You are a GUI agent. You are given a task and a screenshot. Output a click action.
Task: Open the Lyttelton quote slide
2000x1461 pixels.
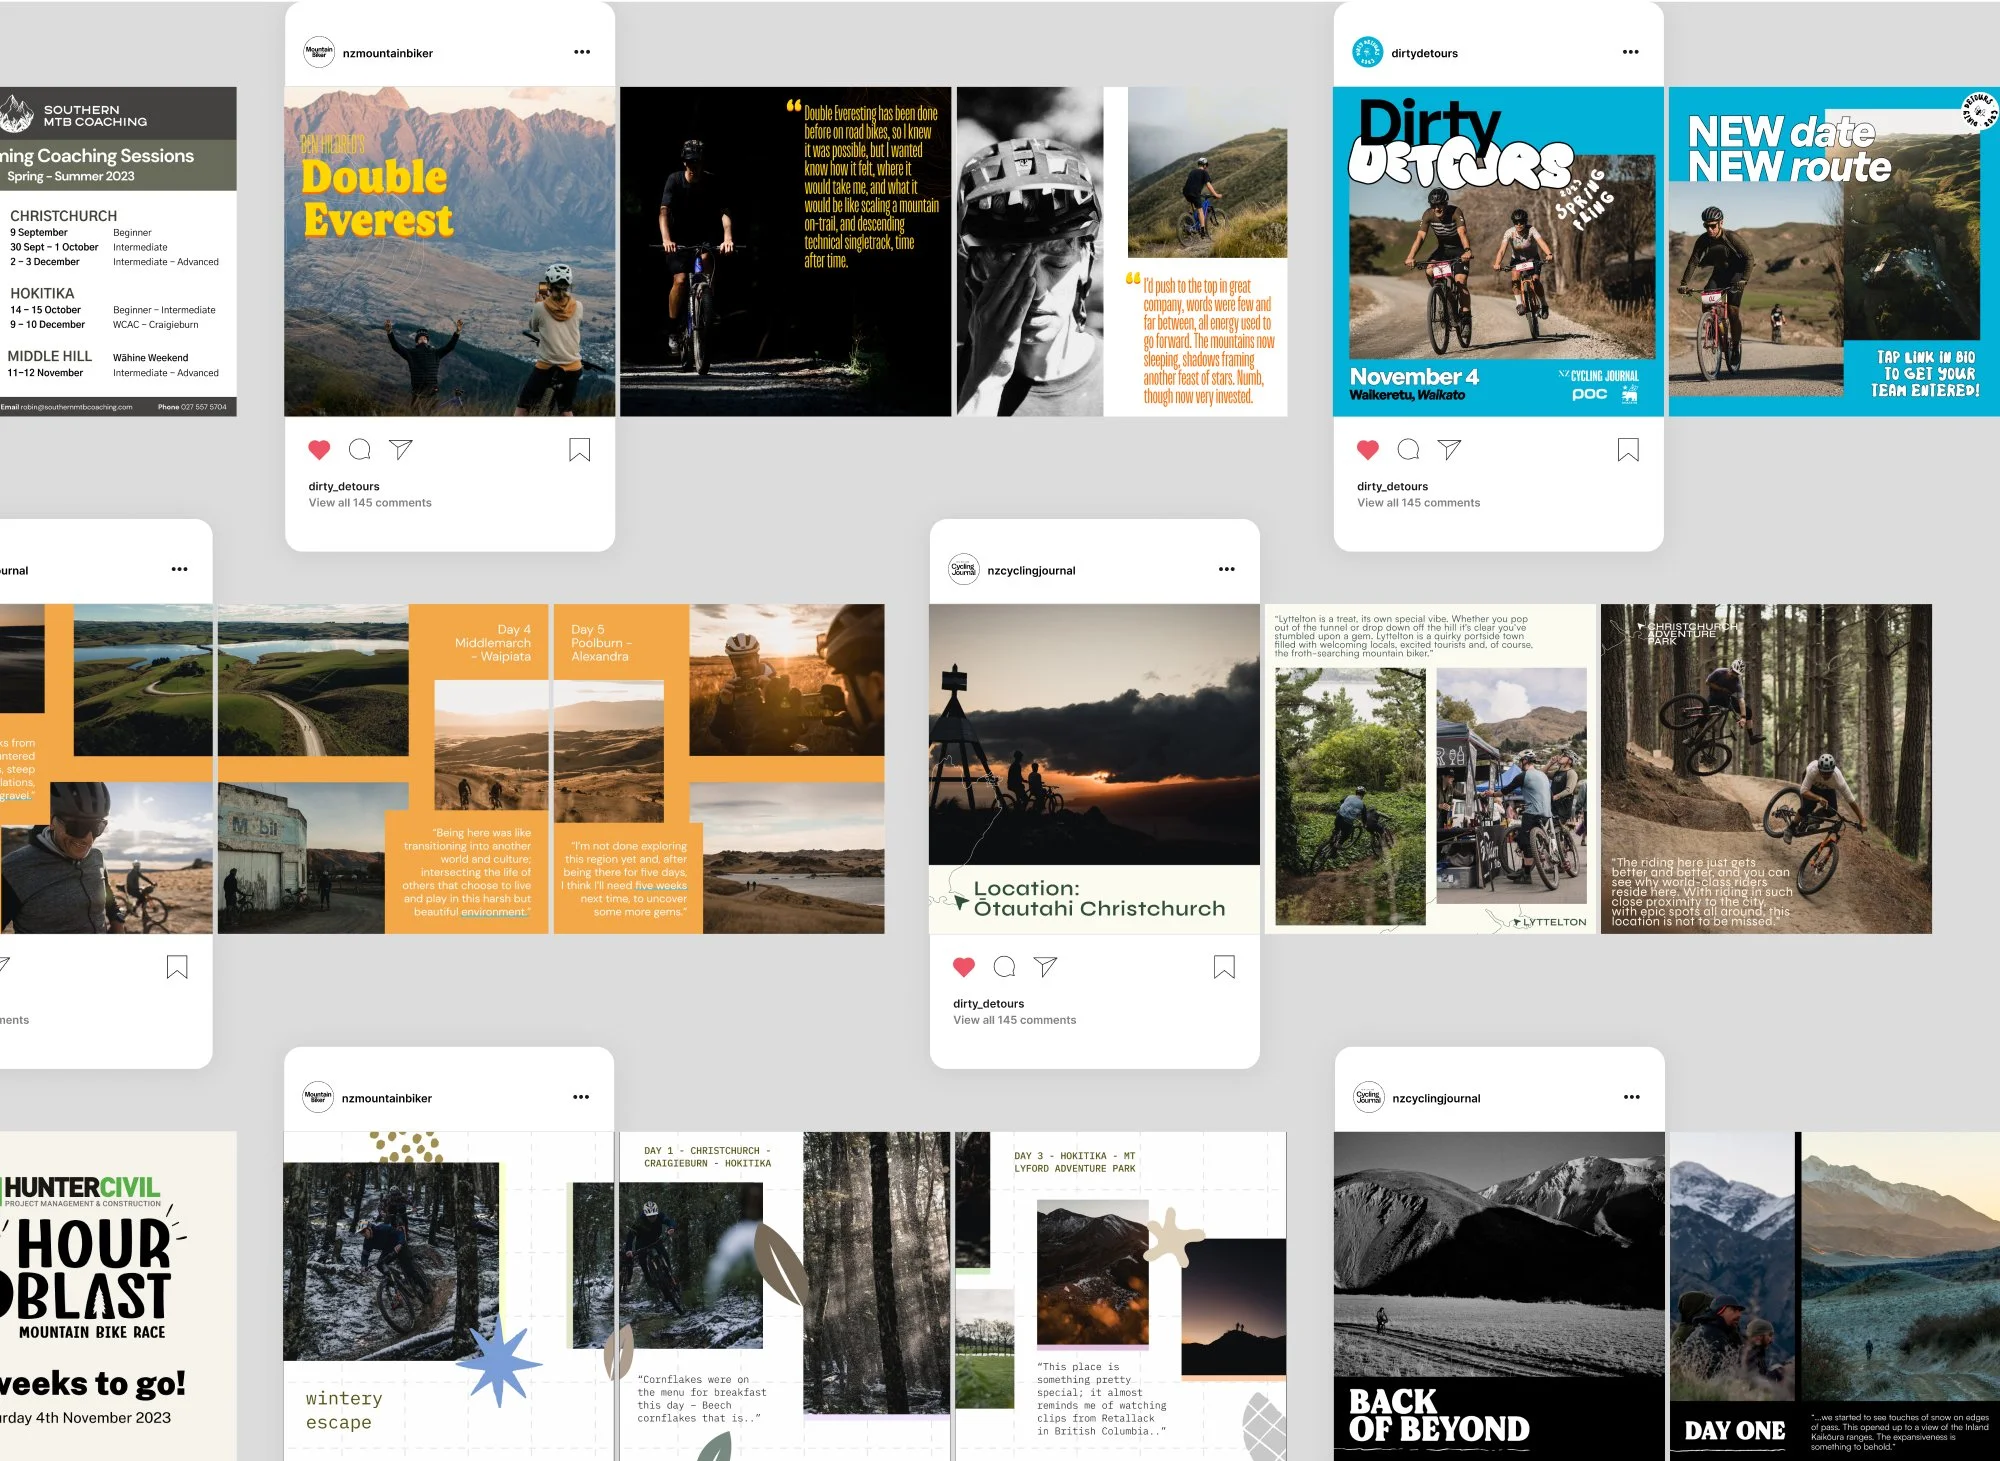[x=1430, y=769]
